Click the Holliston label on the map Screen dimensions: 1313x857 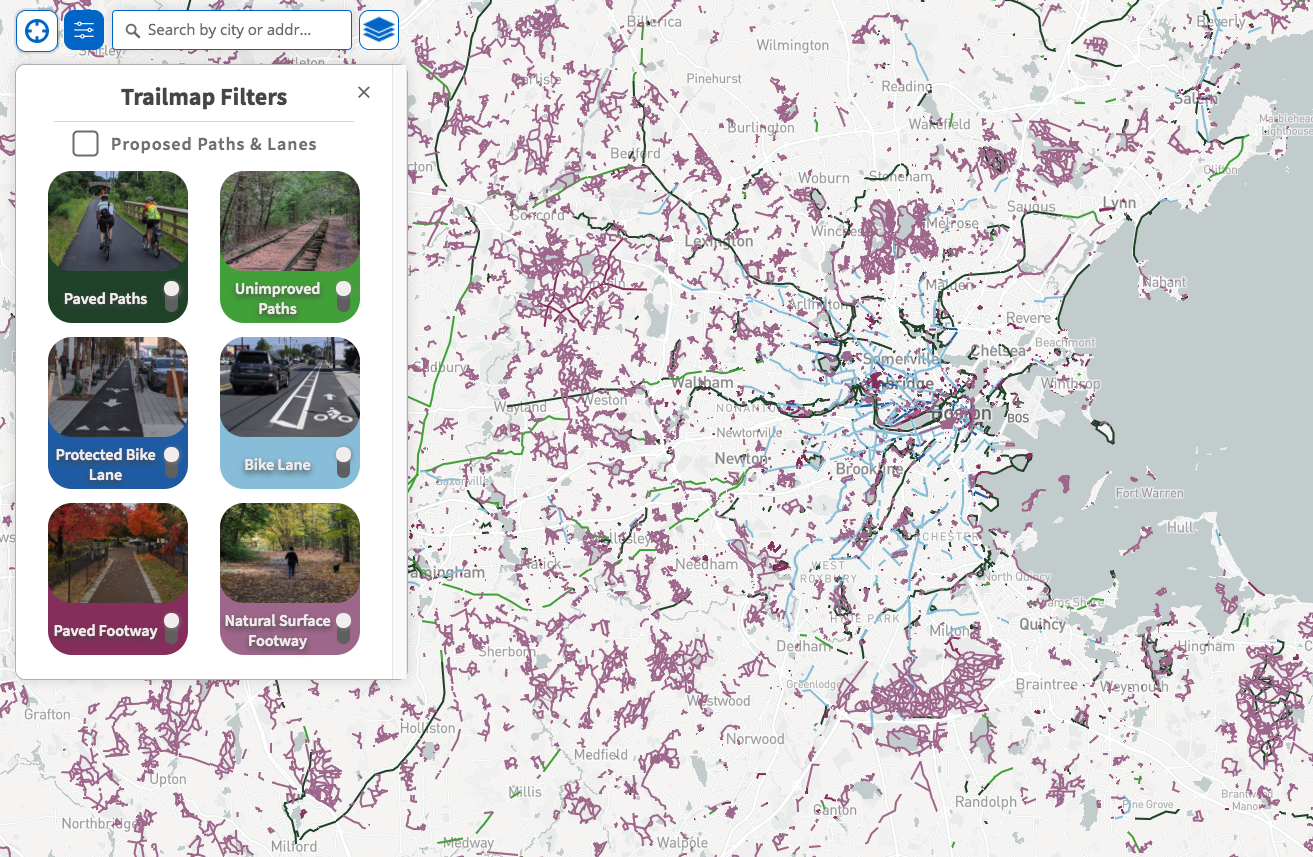pyautogui.click(x=427, y=728)
